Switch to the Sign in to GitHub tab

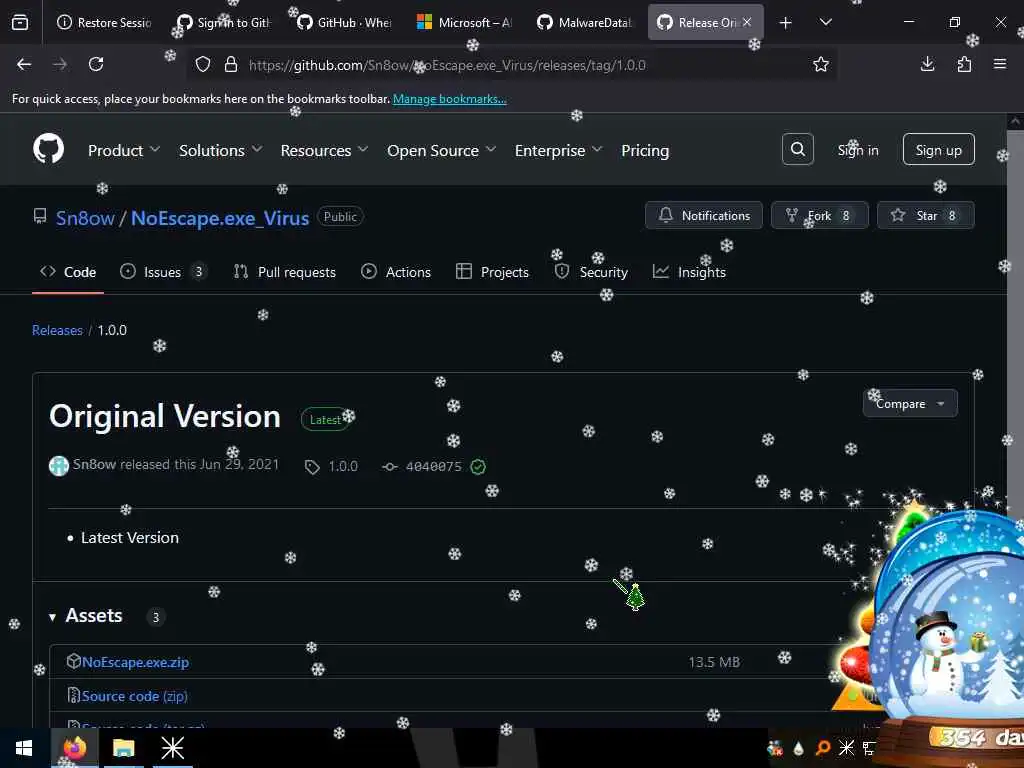pyautogui.click(x=225, y=22)
